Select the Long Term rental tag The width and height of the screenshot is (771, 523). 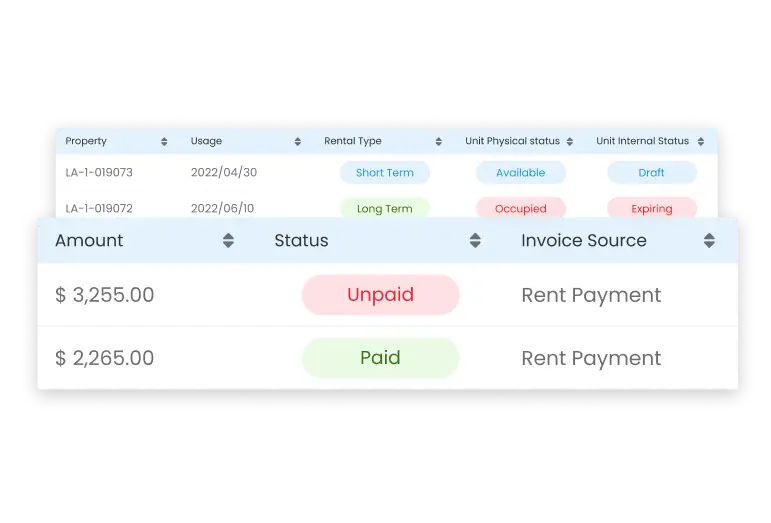point(384,208)
